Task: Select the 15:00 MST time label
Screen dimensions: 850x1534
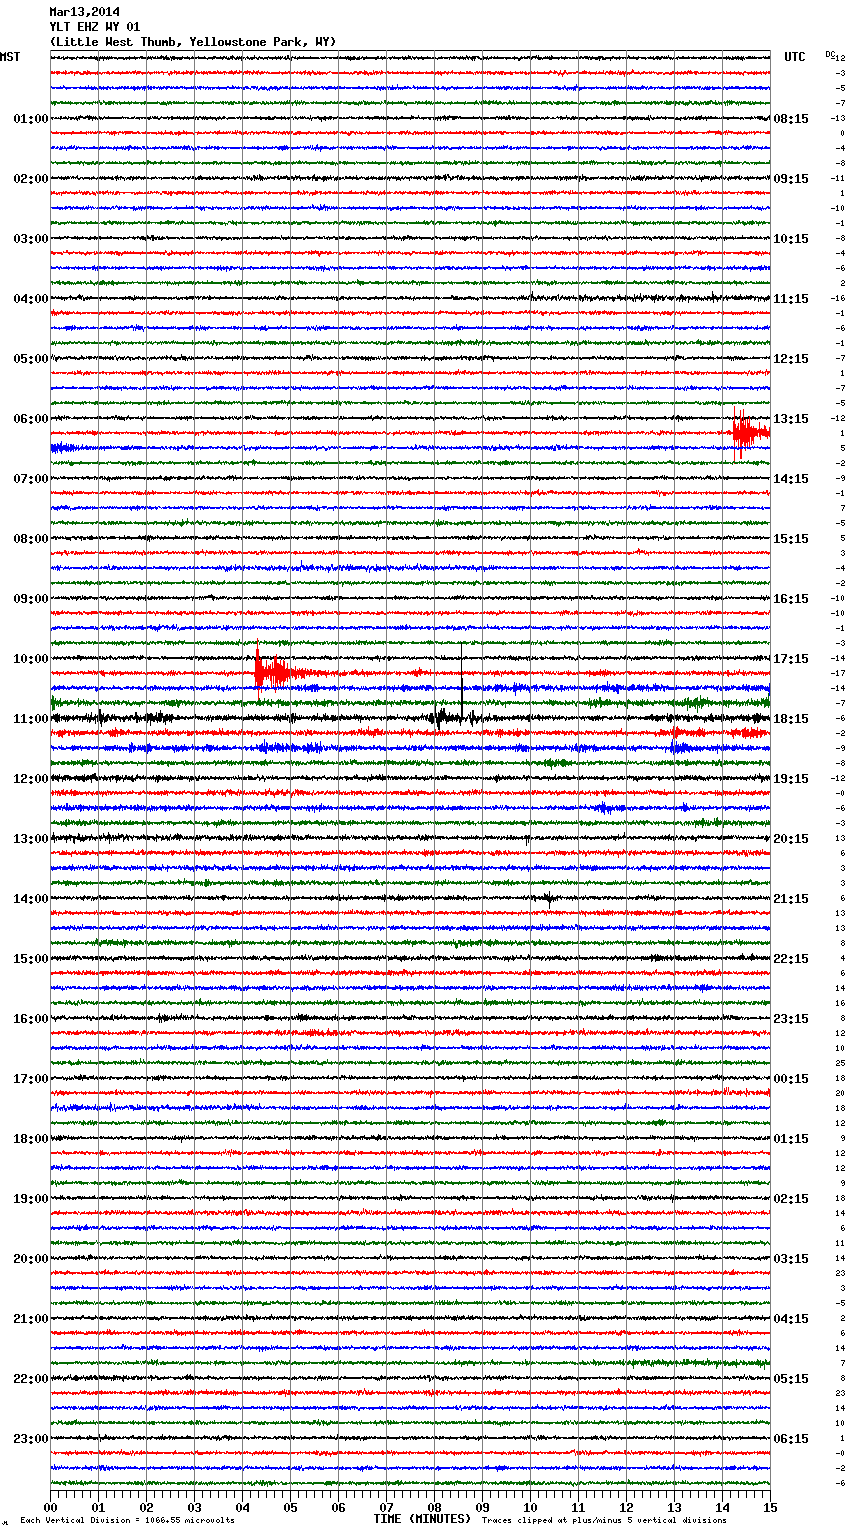Action: 30,959
